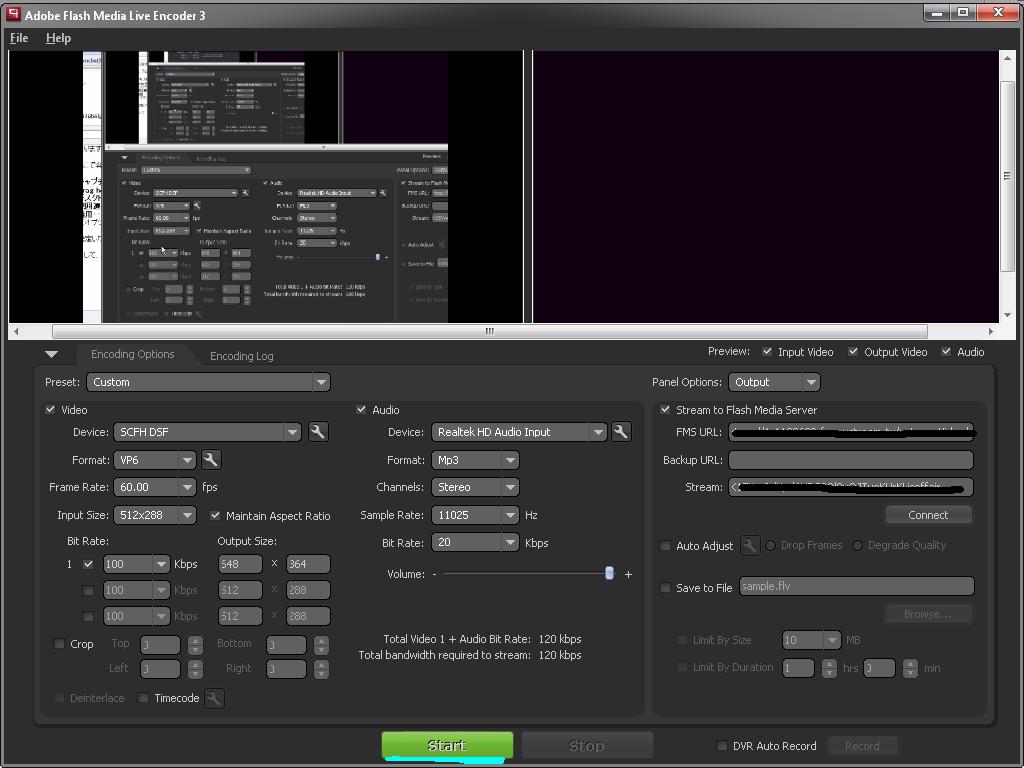
Task: Click the Backup URL field
Action: point(851,460)
